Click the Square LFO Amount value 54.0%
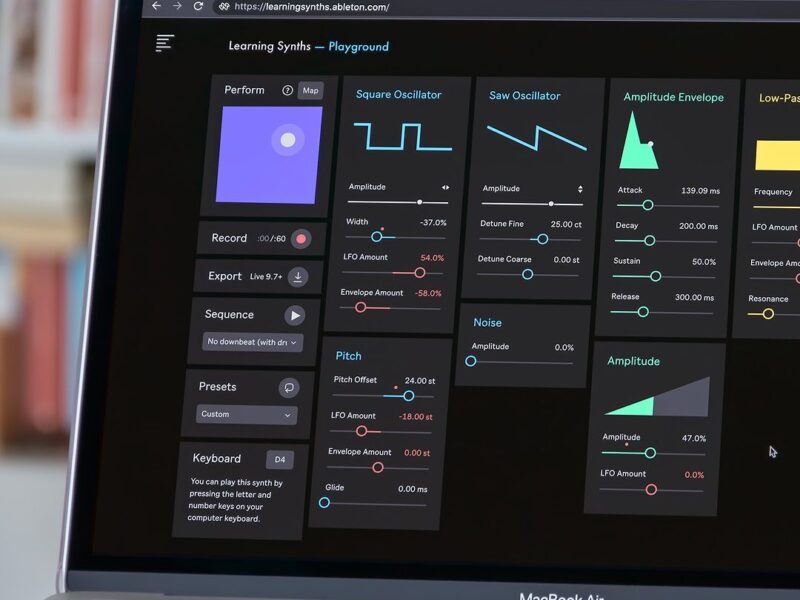The image size is (800, 600). click(432, 258)
